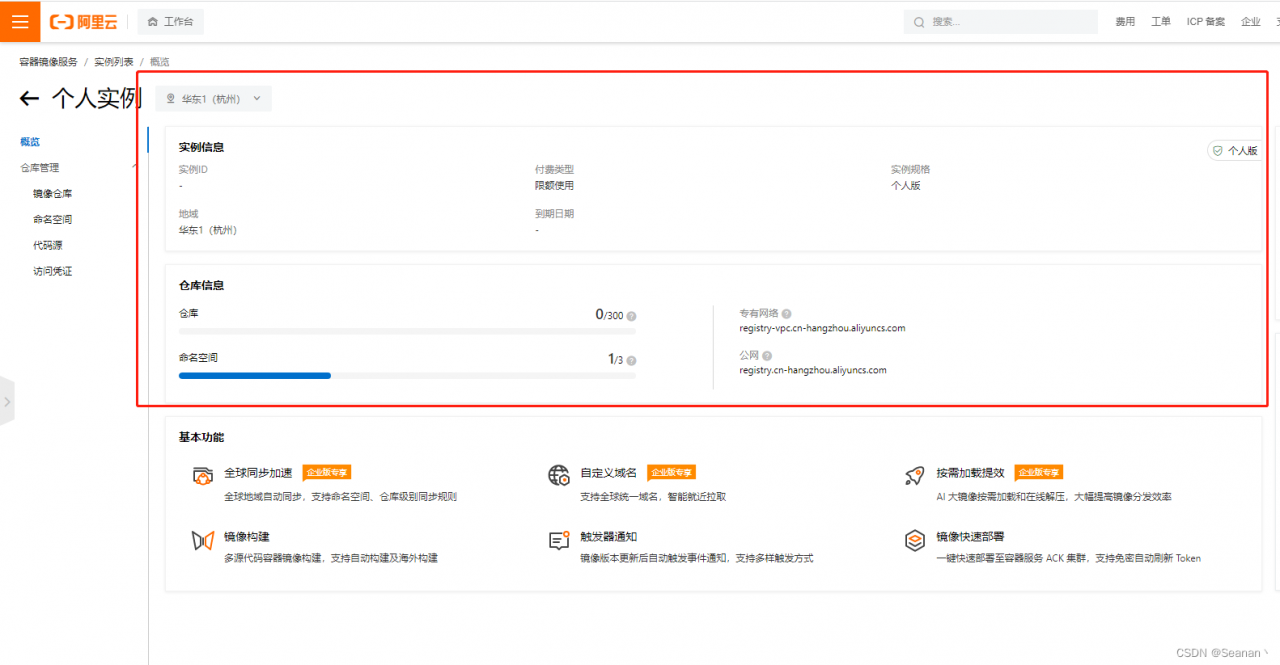The height and width of the screenshot is (665, 1280).
Task: Click the 个人实例 page title
Action: pos(96,98)
